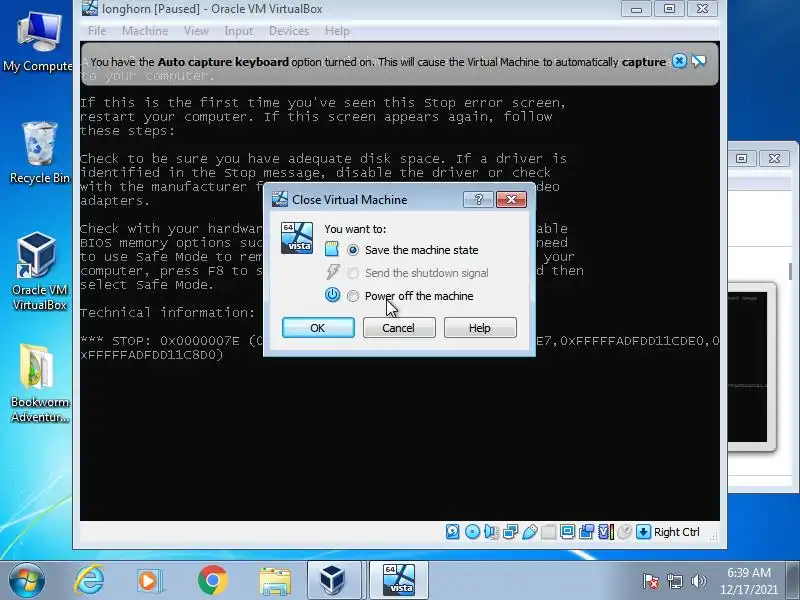Viewport: 800px width, 600px height.
Task: Click the keyboard capture arrow icon
Action: (643, 532)
